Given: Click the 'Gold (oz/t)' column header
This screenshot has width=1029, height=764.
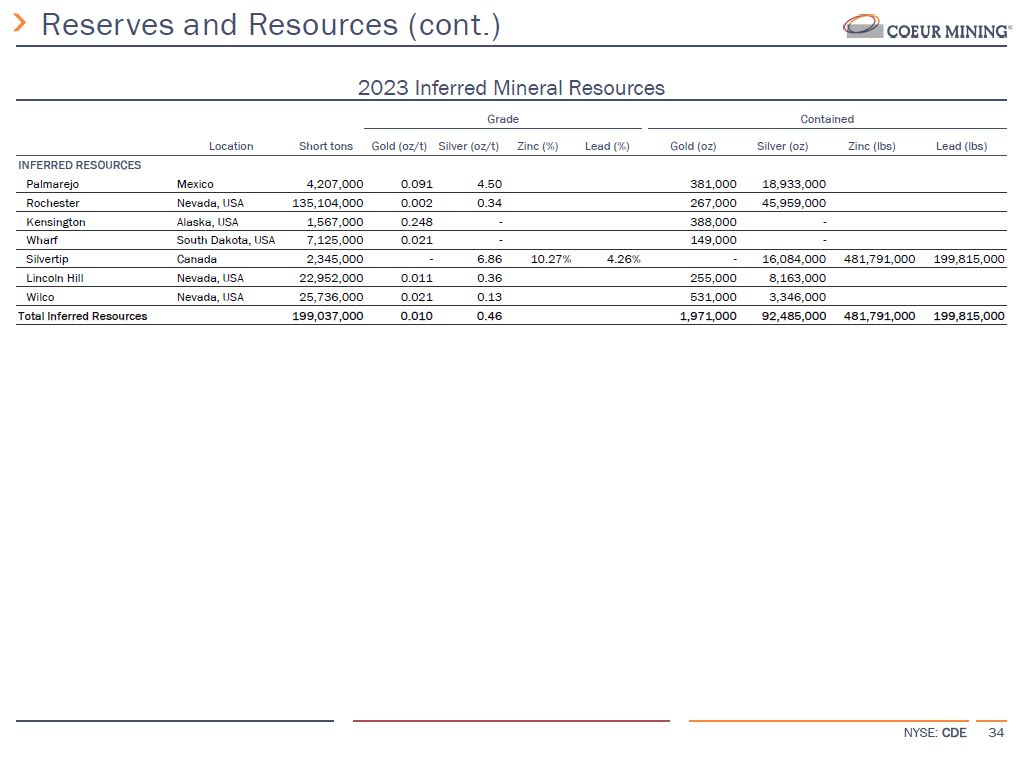Looking at the screenshot, I should coord(399,146).
